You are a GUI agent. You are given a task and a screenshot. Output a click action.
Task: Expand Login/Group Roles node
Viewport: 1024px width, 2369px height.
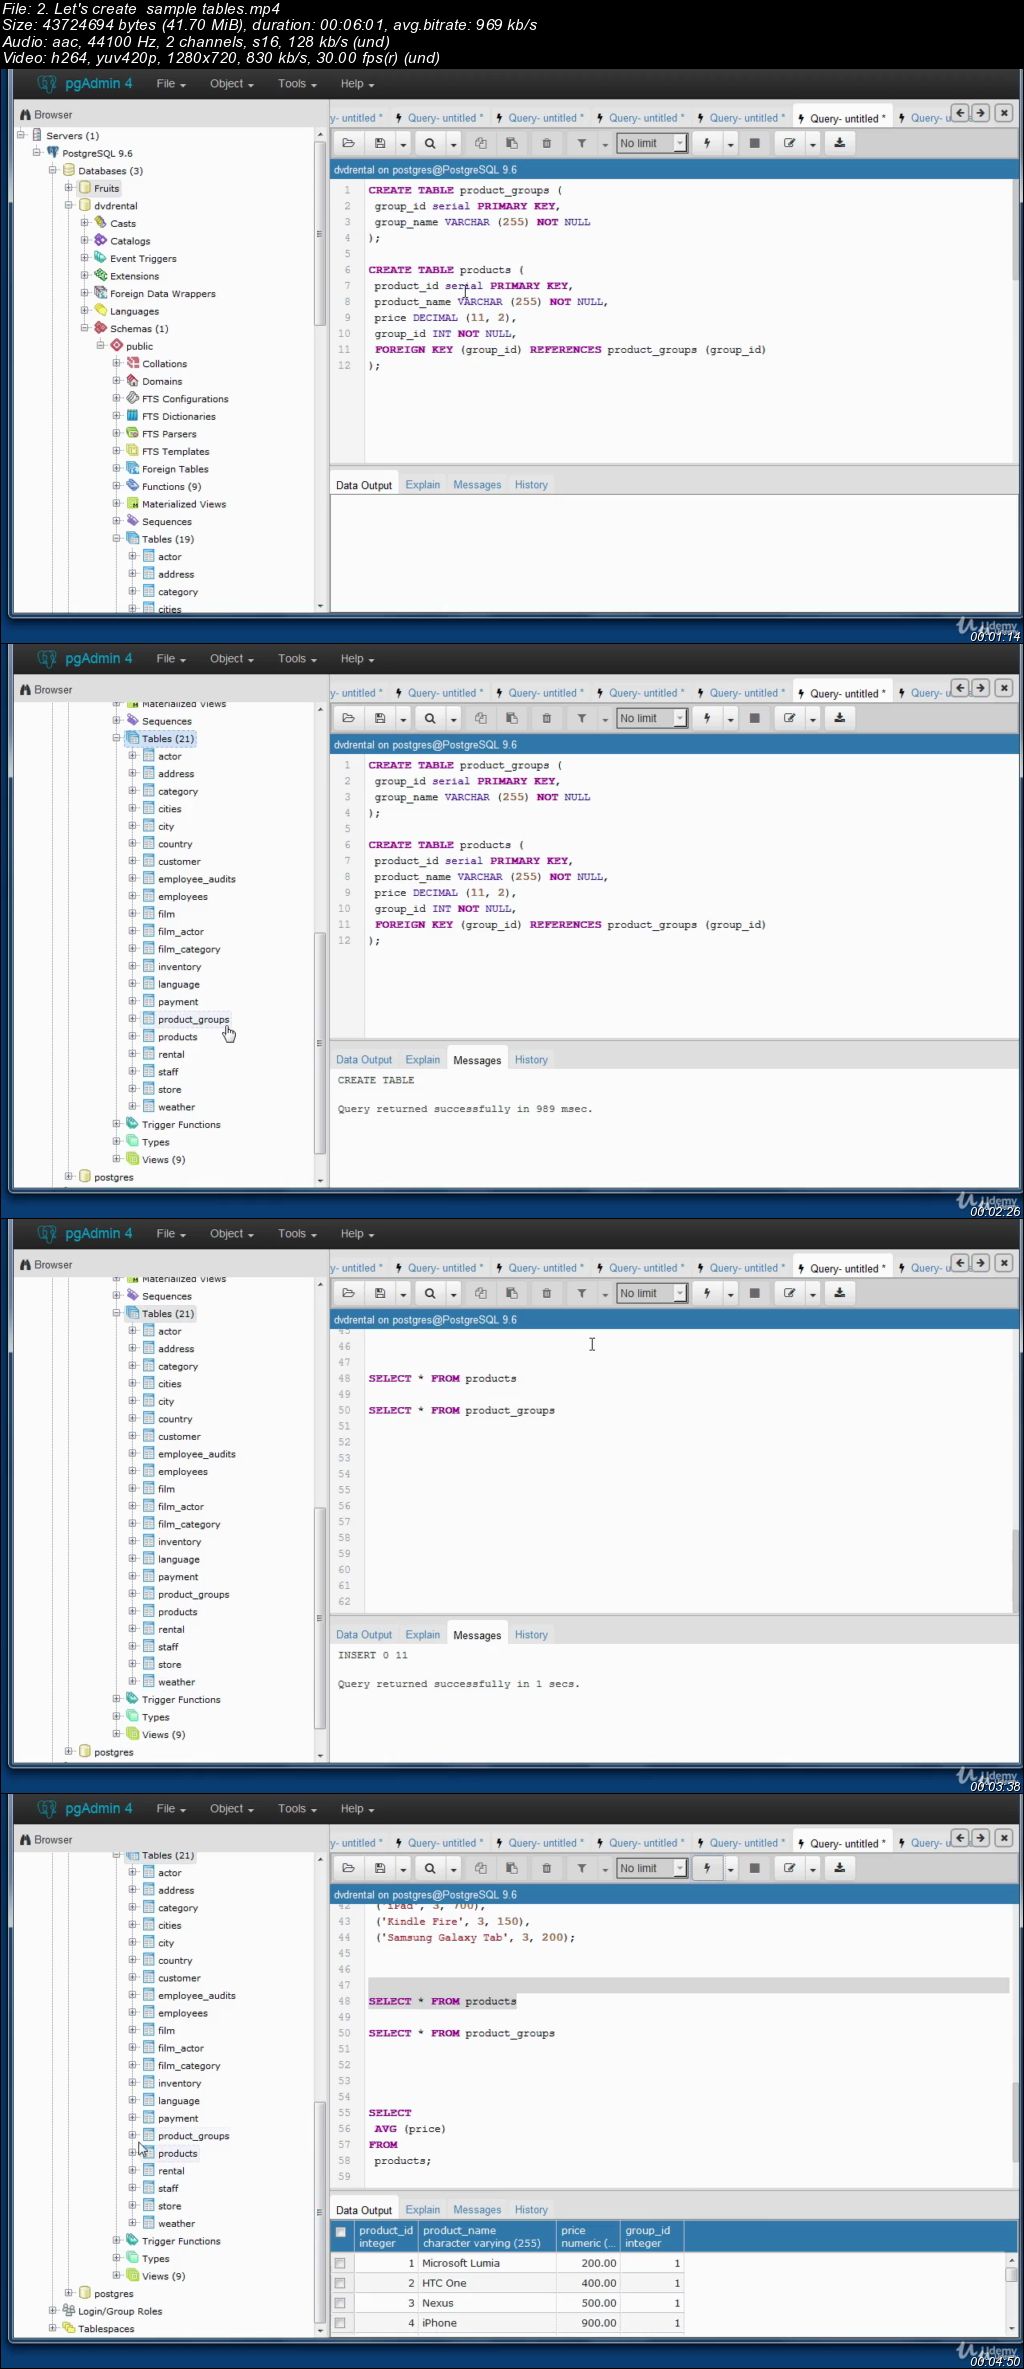tap(53, 2311)
